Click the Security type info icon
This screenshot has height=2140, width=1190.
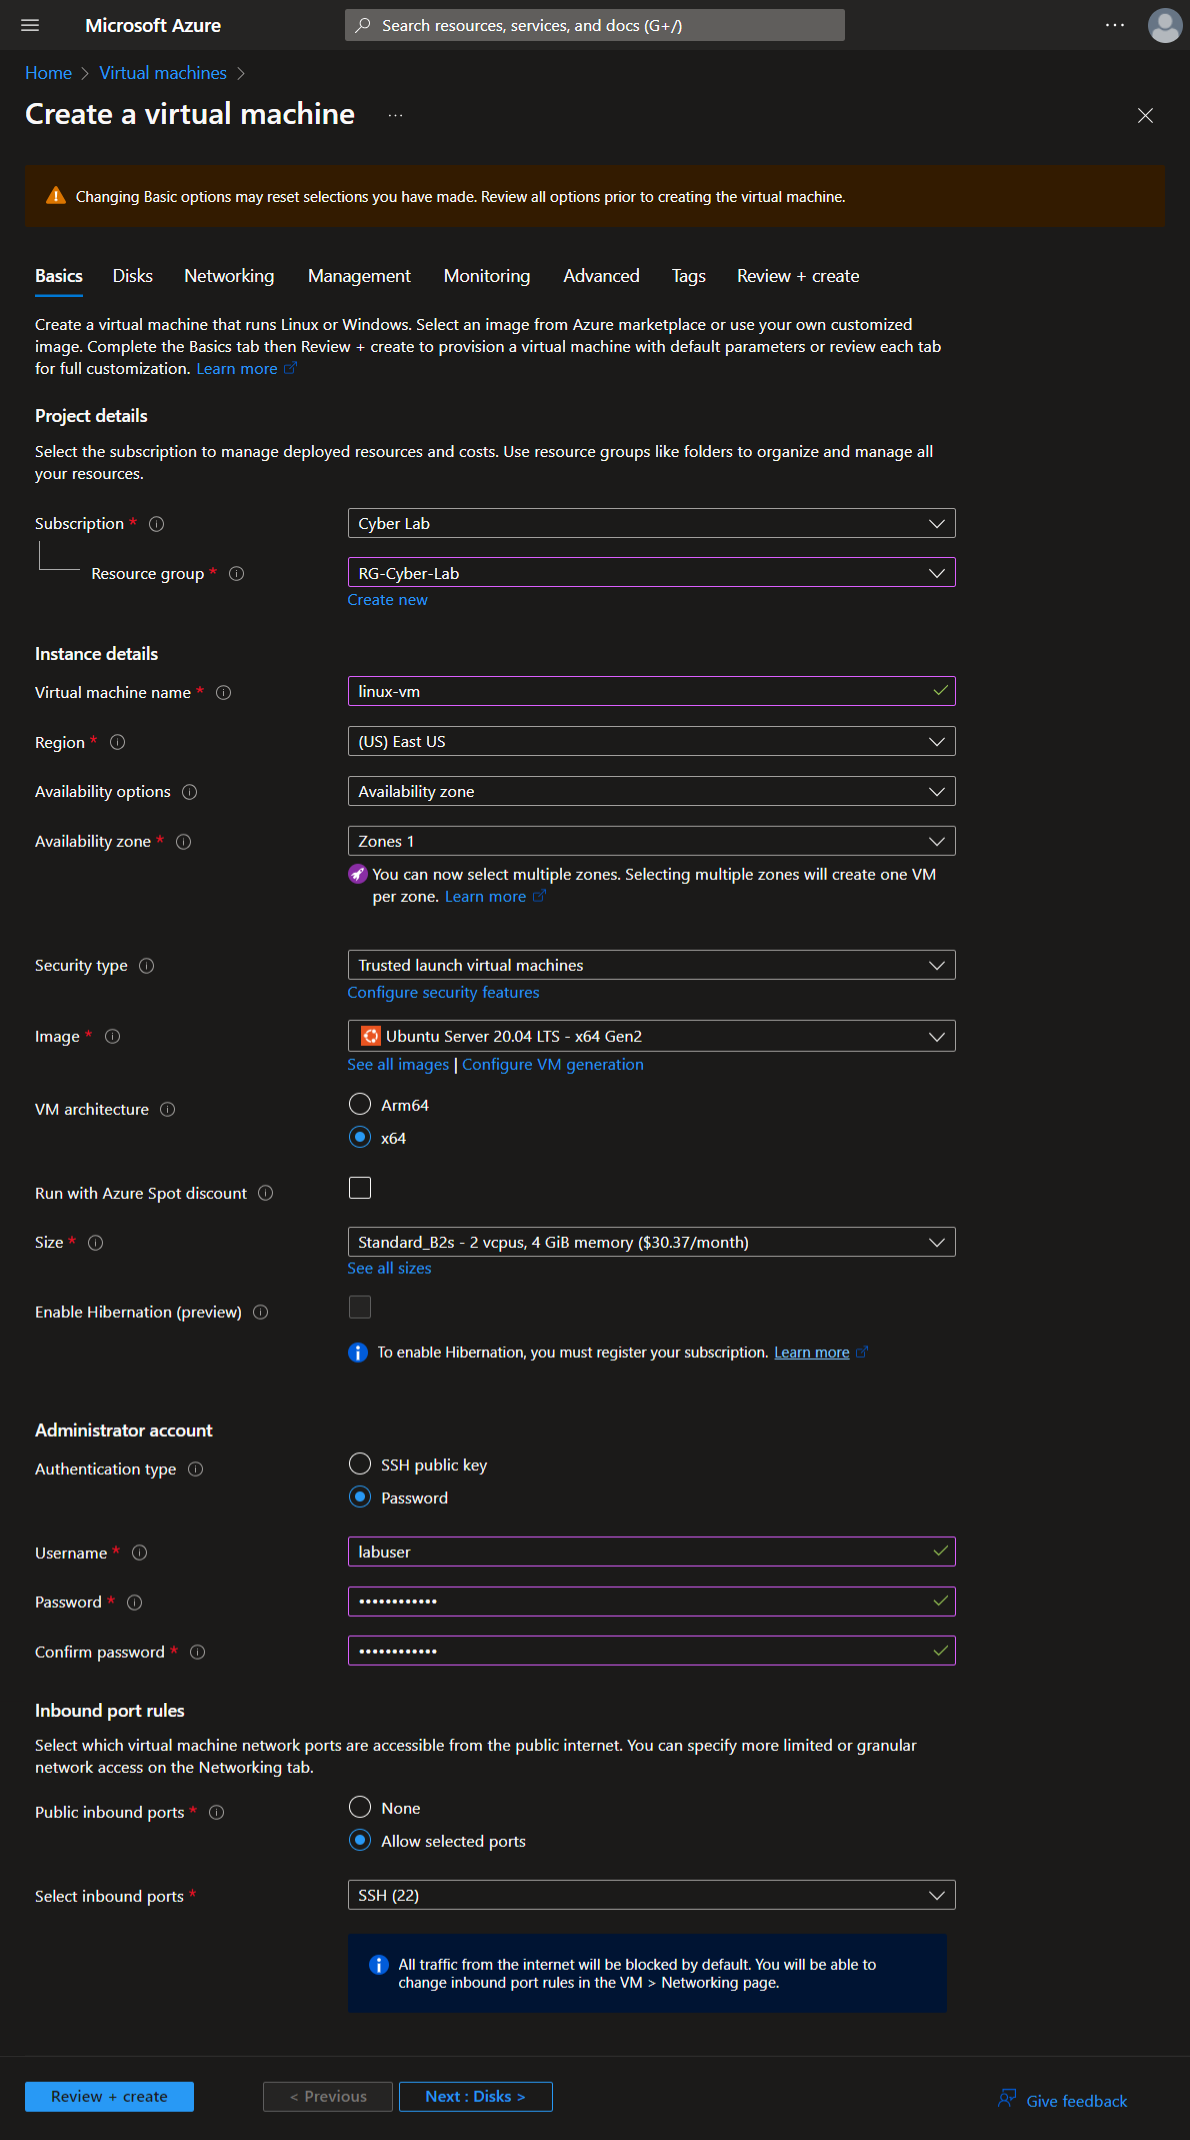[147, 966]
